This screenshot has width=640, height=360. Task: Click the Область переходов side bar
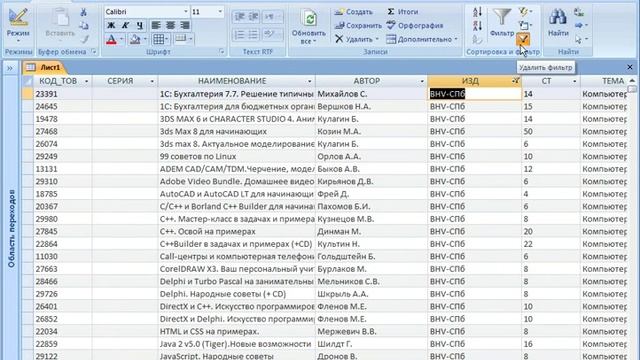click(11, 229)
